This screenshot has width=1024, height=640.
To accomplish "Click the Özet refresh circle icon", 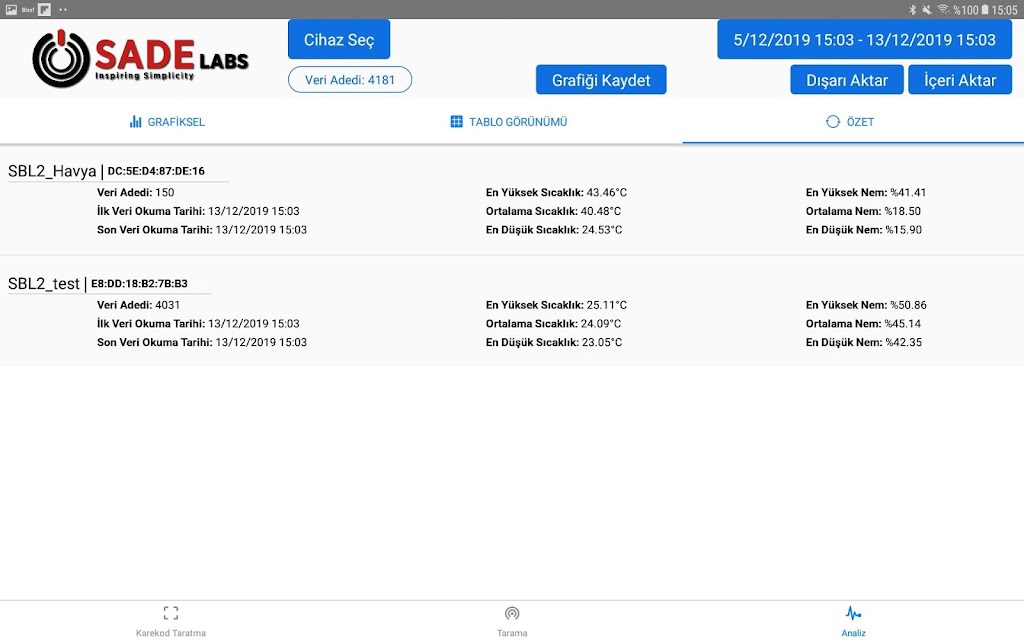I will [833, 121].
